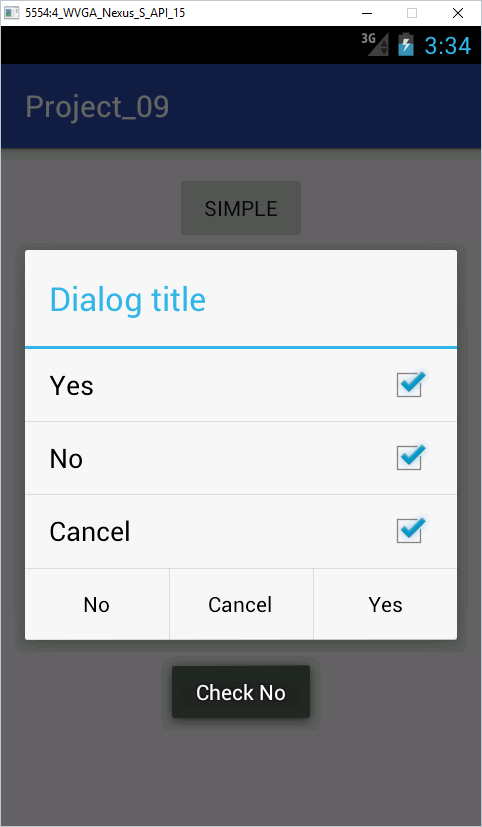Tap the SIMPLE button behind the dialog
The image size is (482, 827).
point(241,208)
